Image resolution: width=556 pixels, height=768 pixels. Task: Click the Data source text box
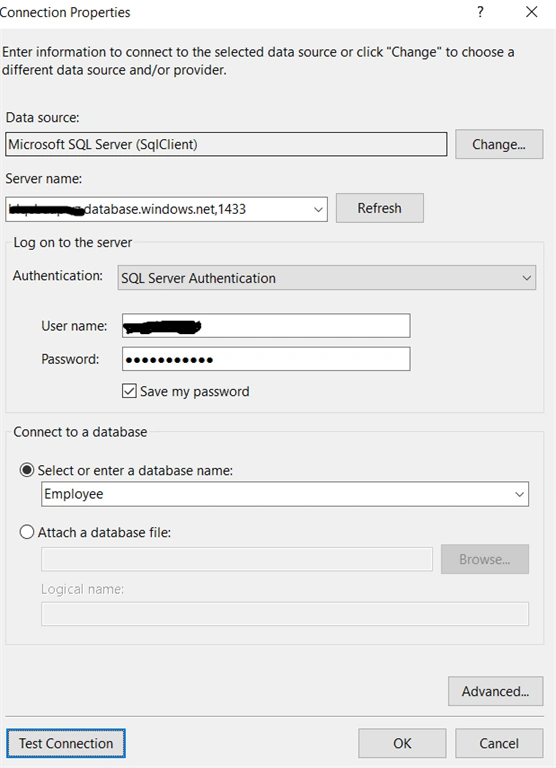pos(226,144)
